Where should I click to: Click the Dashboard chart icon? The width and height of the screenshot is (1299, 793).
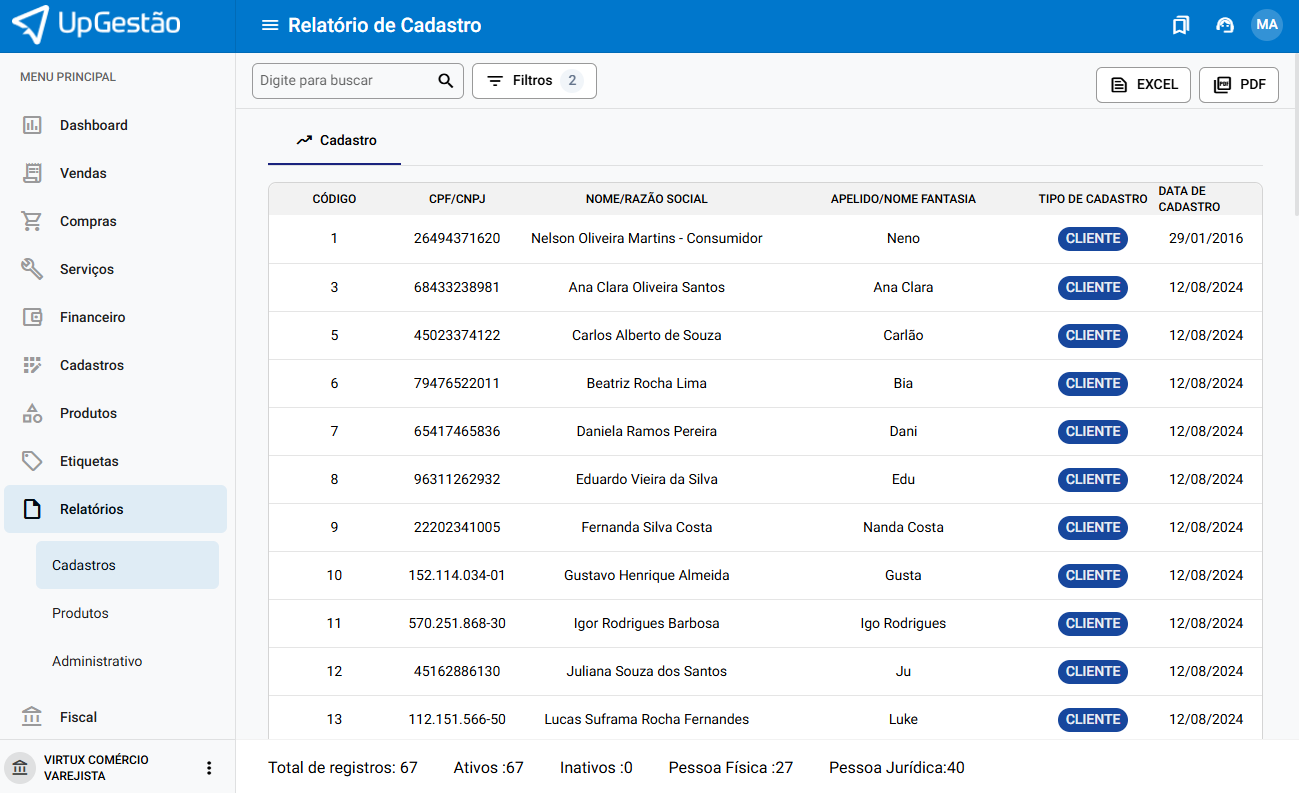click(x=32, y=125)
